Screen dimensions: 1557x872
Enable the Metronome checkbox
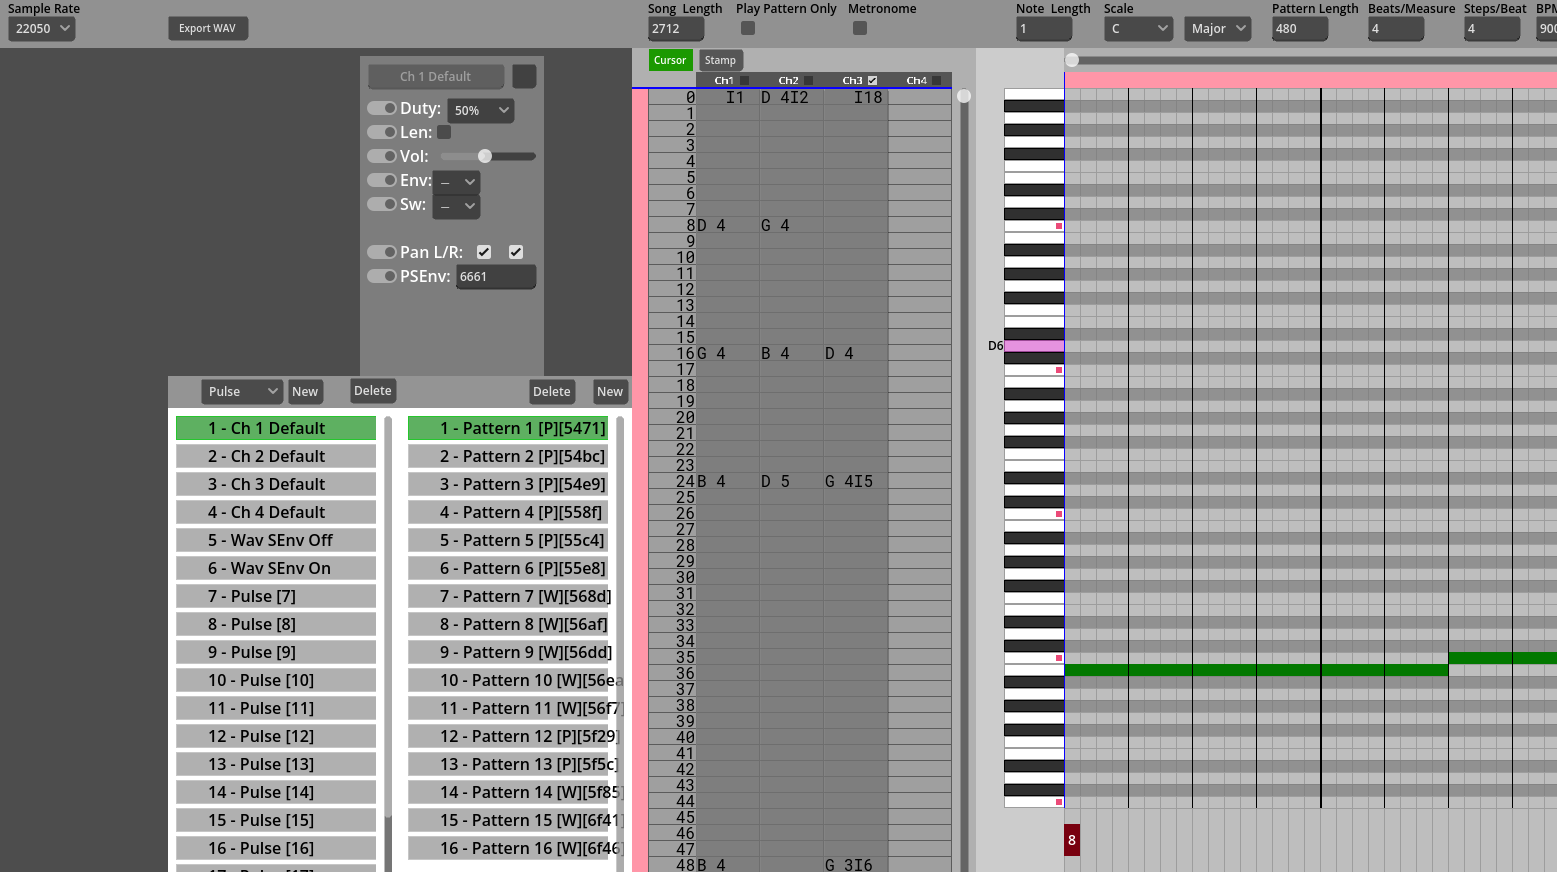pyautogui.click(x=860, y=28)
